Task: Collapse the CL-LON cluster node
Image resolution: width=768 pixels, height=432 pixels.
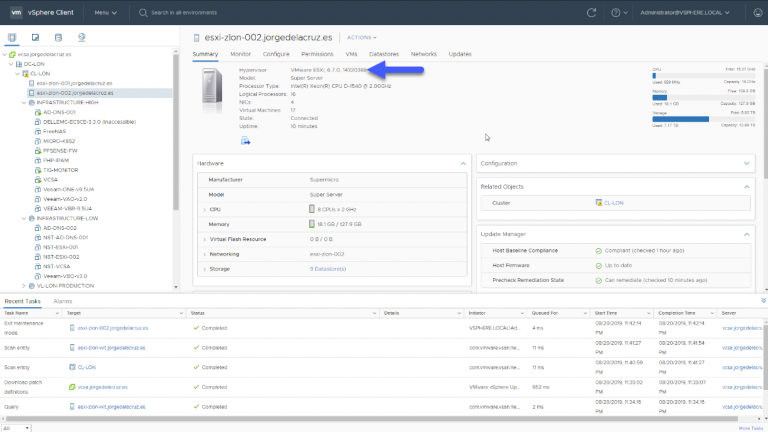Action: (x=18, y=73)
